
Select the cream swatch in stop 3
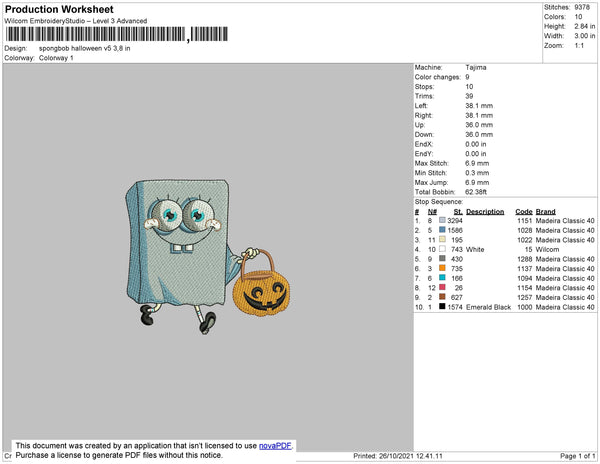pyautogui.click(x=442, y=239)
